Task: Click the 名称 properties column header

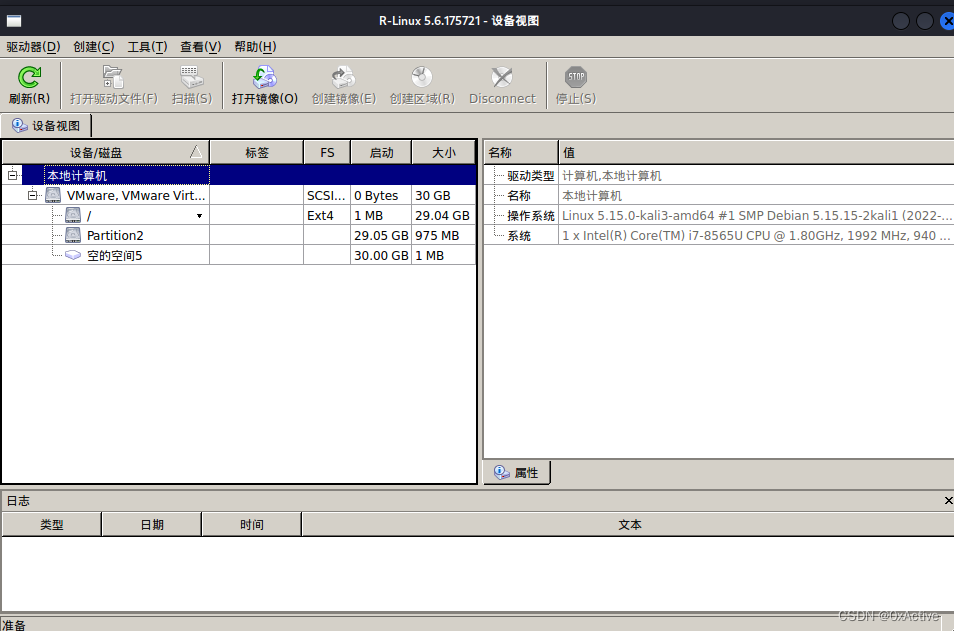Action: point(521,153)
